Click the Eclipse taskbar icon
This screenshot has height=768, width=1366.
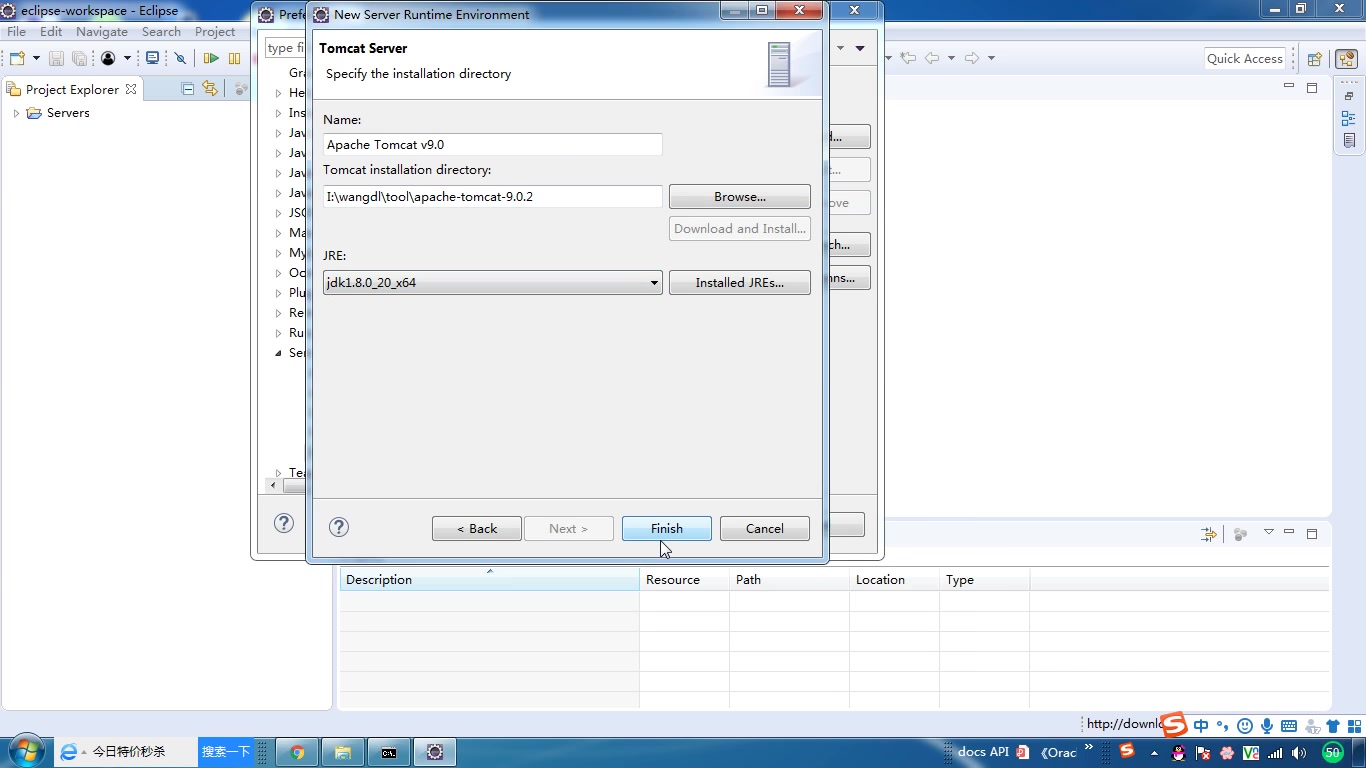click(435, 752)
